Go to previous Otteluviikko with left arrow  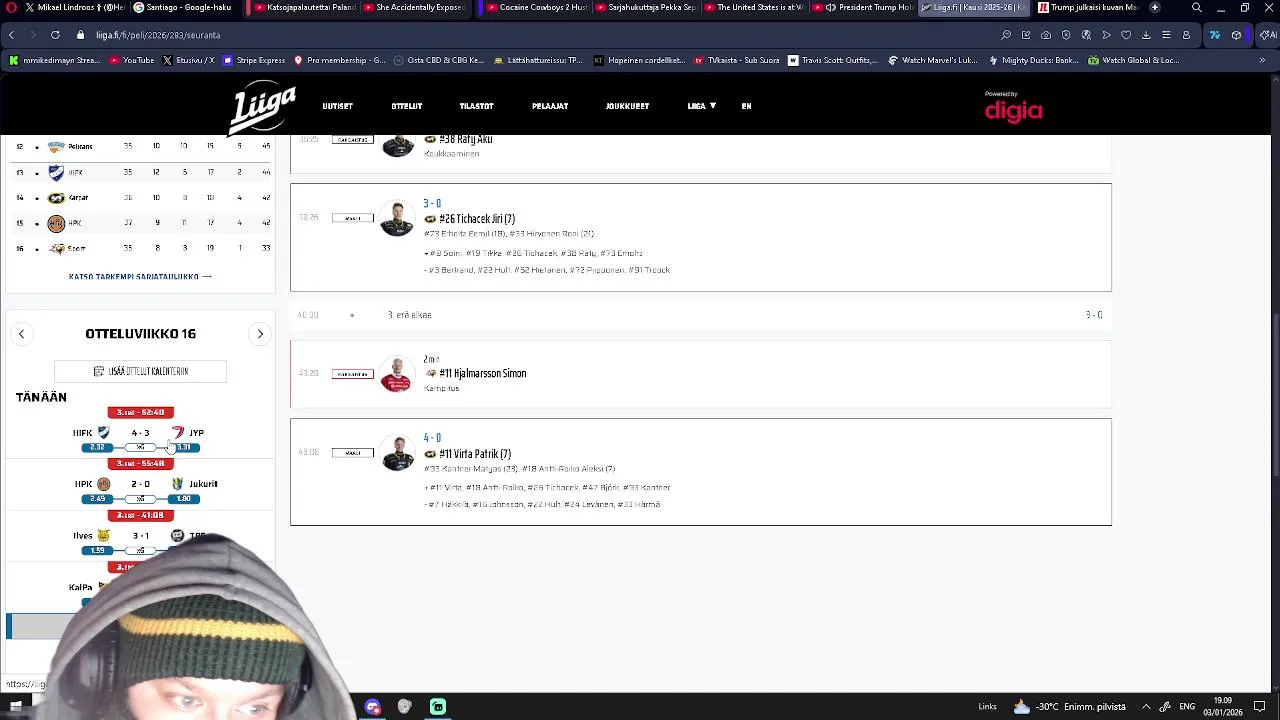tap(21, 334)
